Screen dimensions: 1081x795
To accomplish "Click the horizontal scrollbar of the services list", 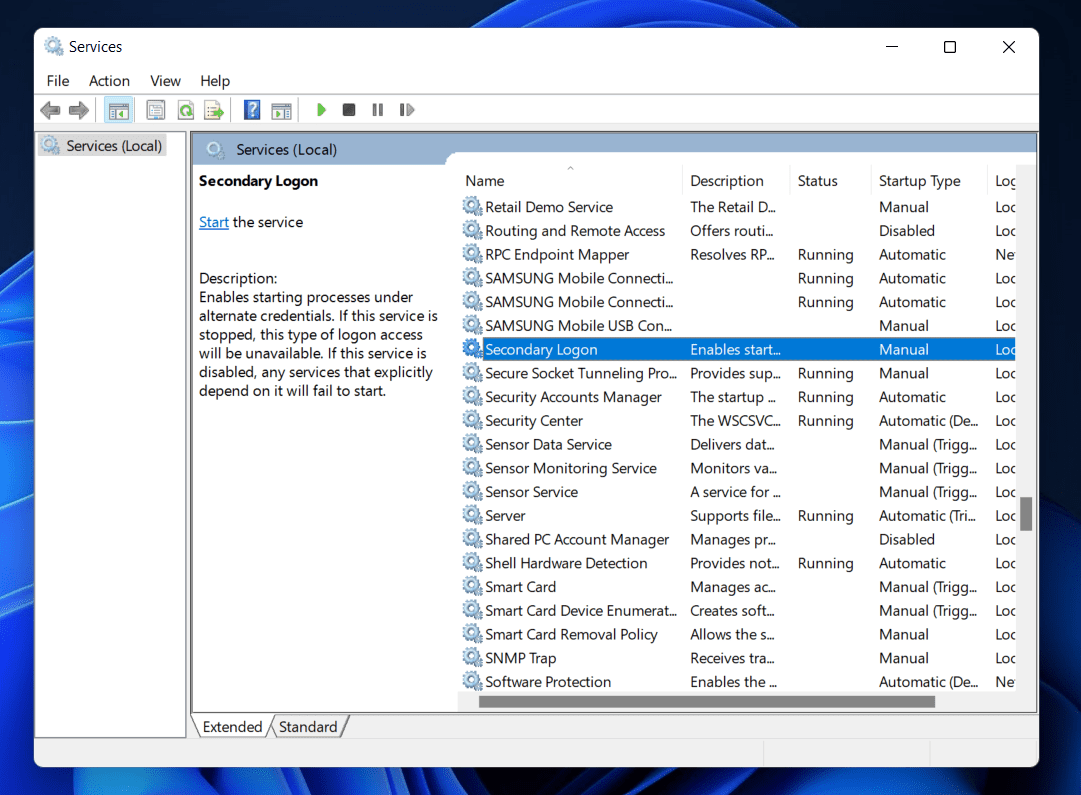I will click(x=706, y=702).
